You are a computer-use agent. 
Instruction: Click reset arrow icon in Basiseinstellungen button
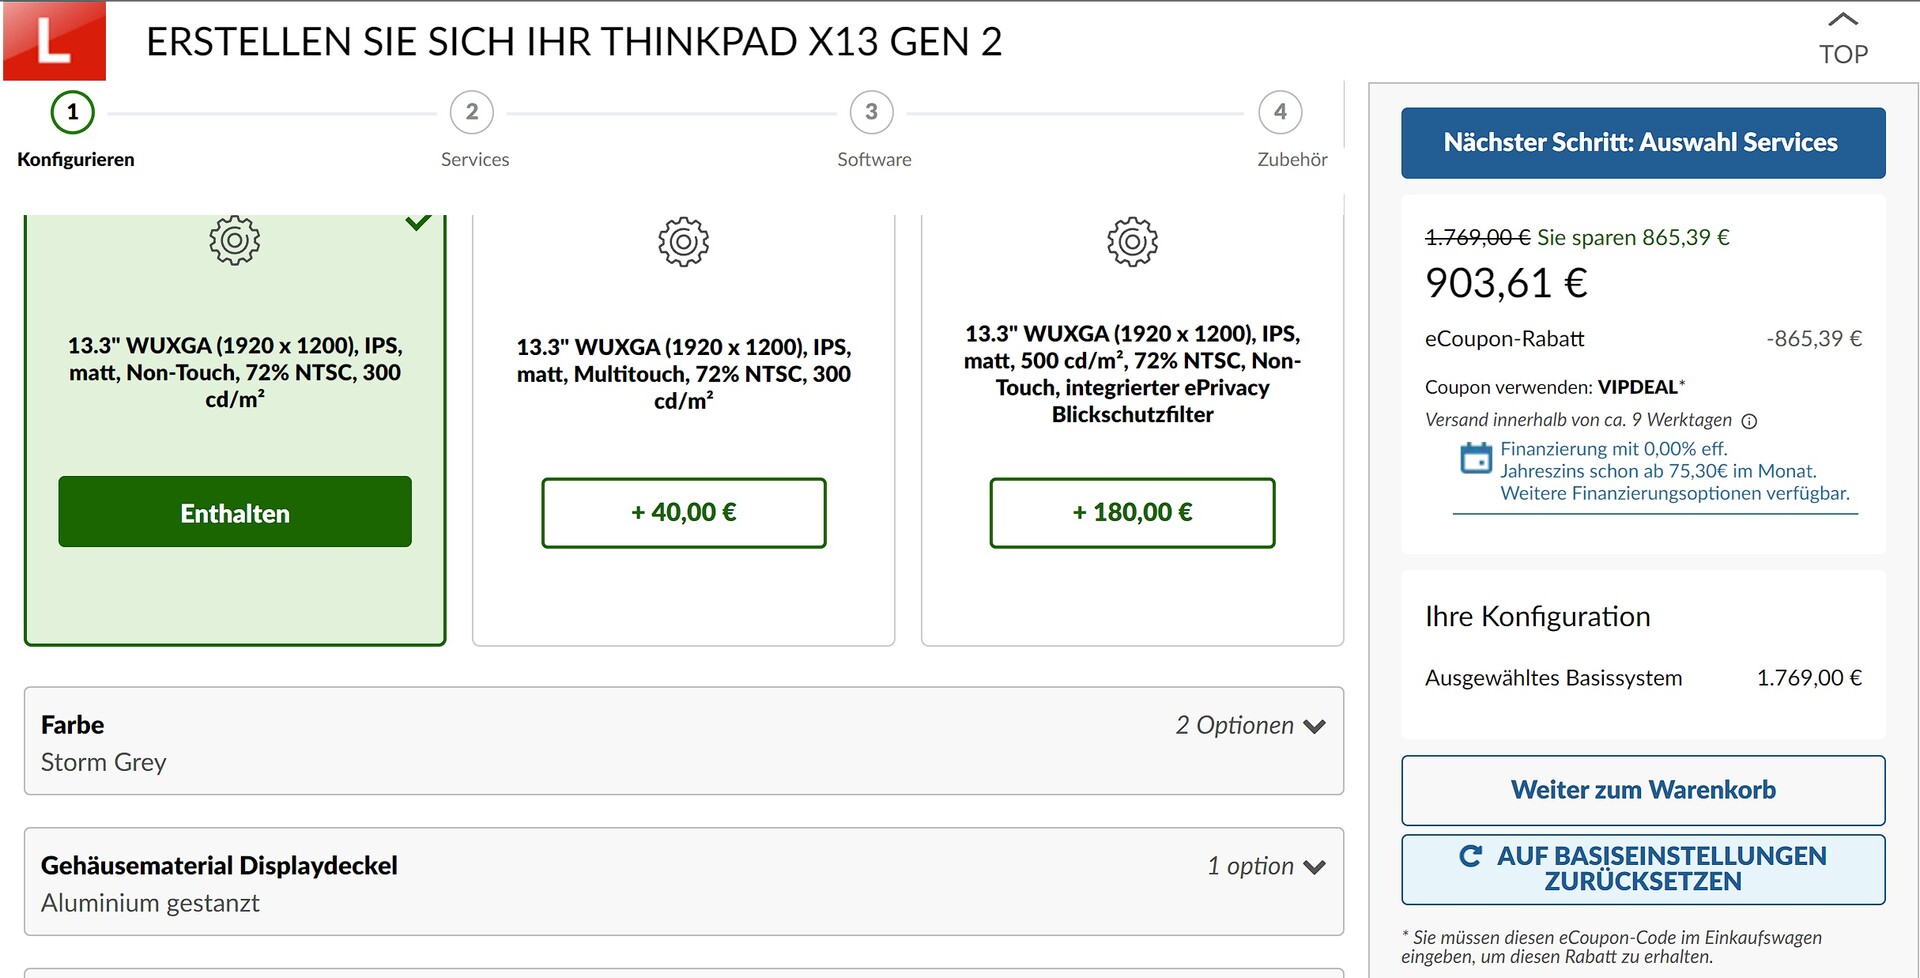click(1470, 856)
